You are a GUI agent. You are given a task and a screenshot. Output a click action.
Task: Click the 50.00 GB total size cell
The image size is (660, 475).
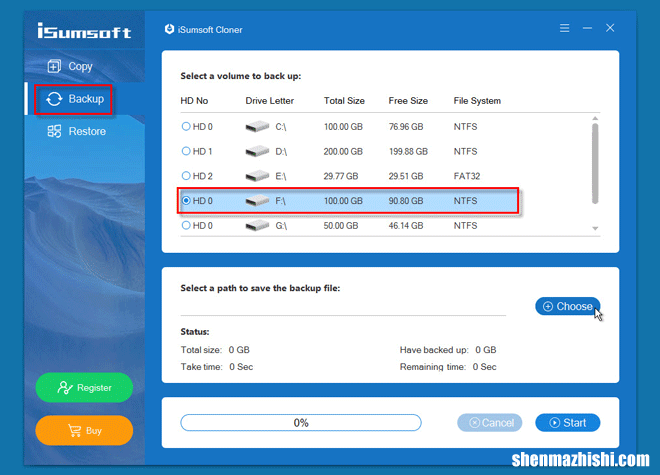coord(341,226)
